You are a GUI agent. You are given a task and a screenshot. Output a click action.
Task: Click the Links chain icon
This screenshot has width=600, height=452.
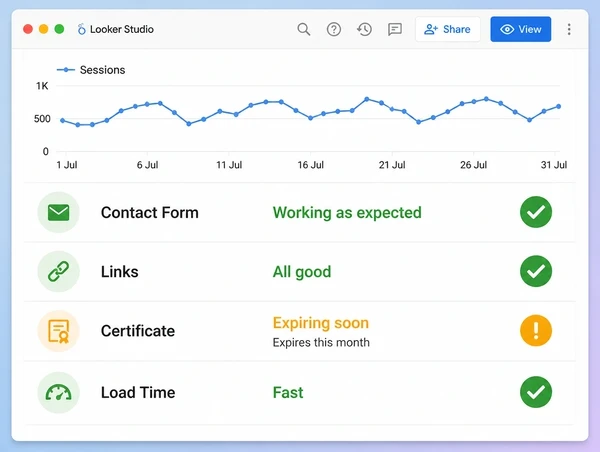click(x=58, y=271)
